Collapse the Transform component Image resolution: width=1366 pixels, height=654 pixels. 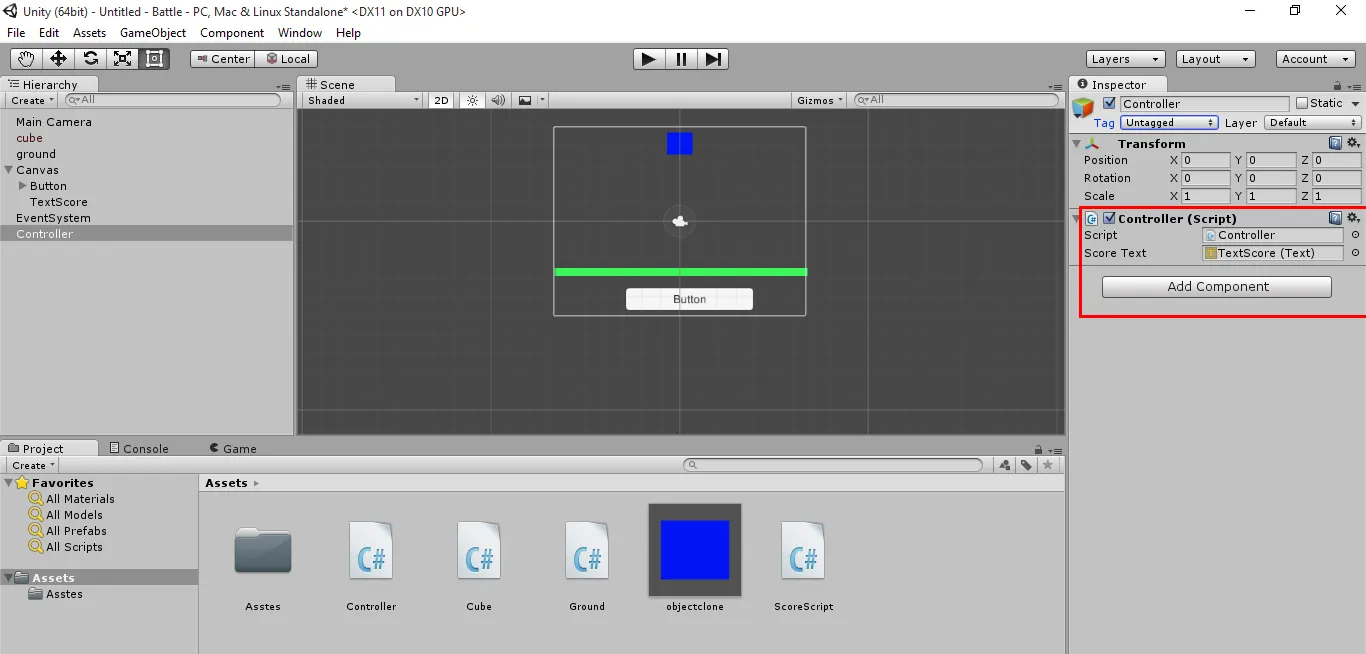[1077, 144]
